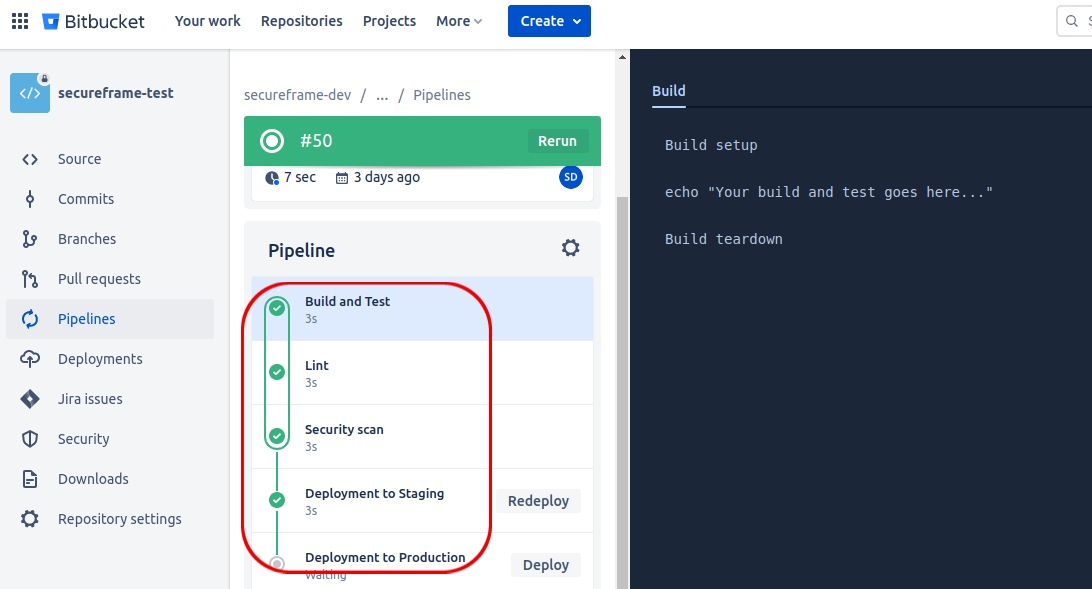Click the Bitbucket logo

coord(93,22)
